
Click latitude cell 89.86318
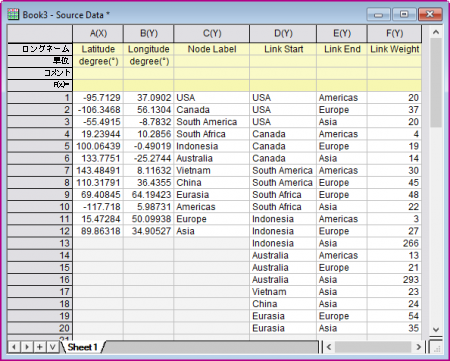point(98,231)
